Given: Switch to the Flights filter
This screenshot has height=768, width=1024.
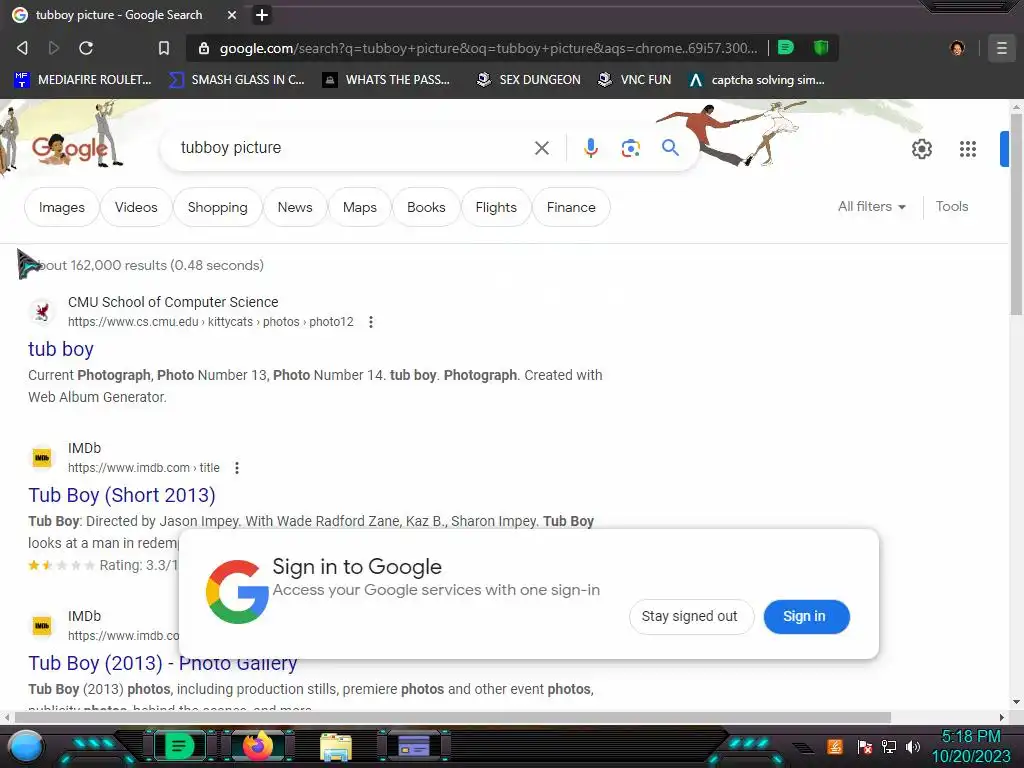Looking at the screenshot, I should (x=496, y=207).
